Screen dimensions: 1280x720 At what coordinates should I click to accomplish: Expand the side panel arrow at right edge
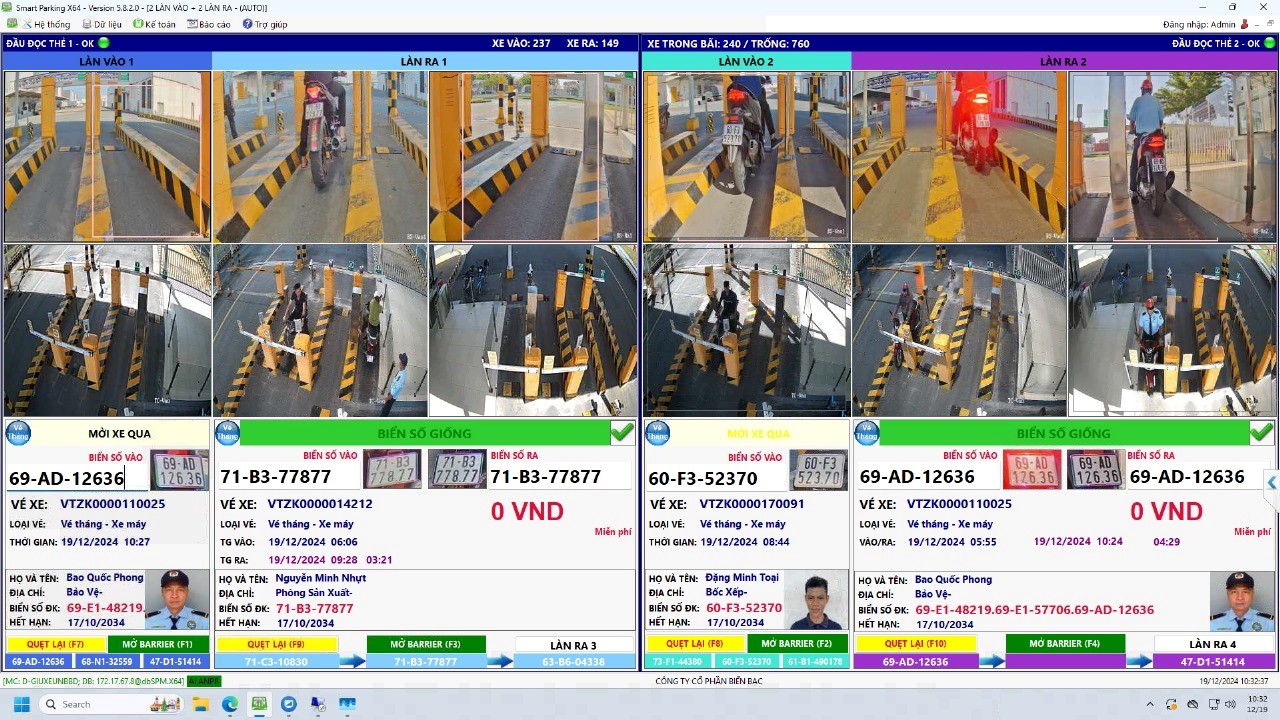pyautogui.click(x=1271, y=483)
